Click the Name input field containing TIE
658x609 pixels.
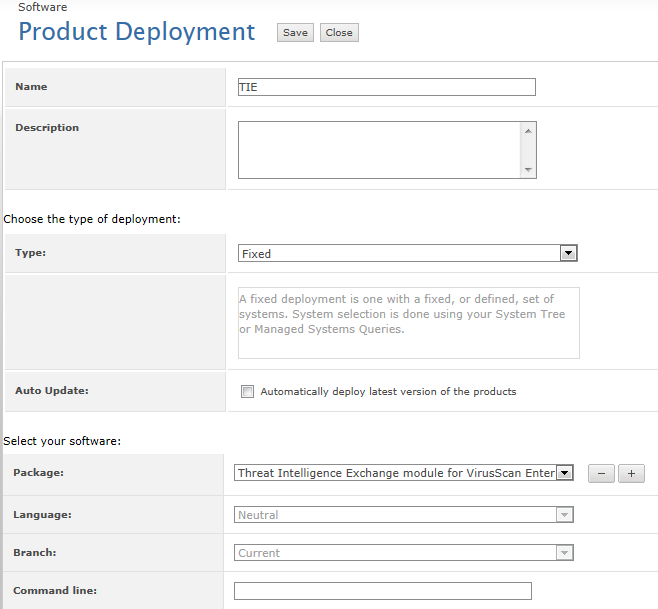click(386, 87)
